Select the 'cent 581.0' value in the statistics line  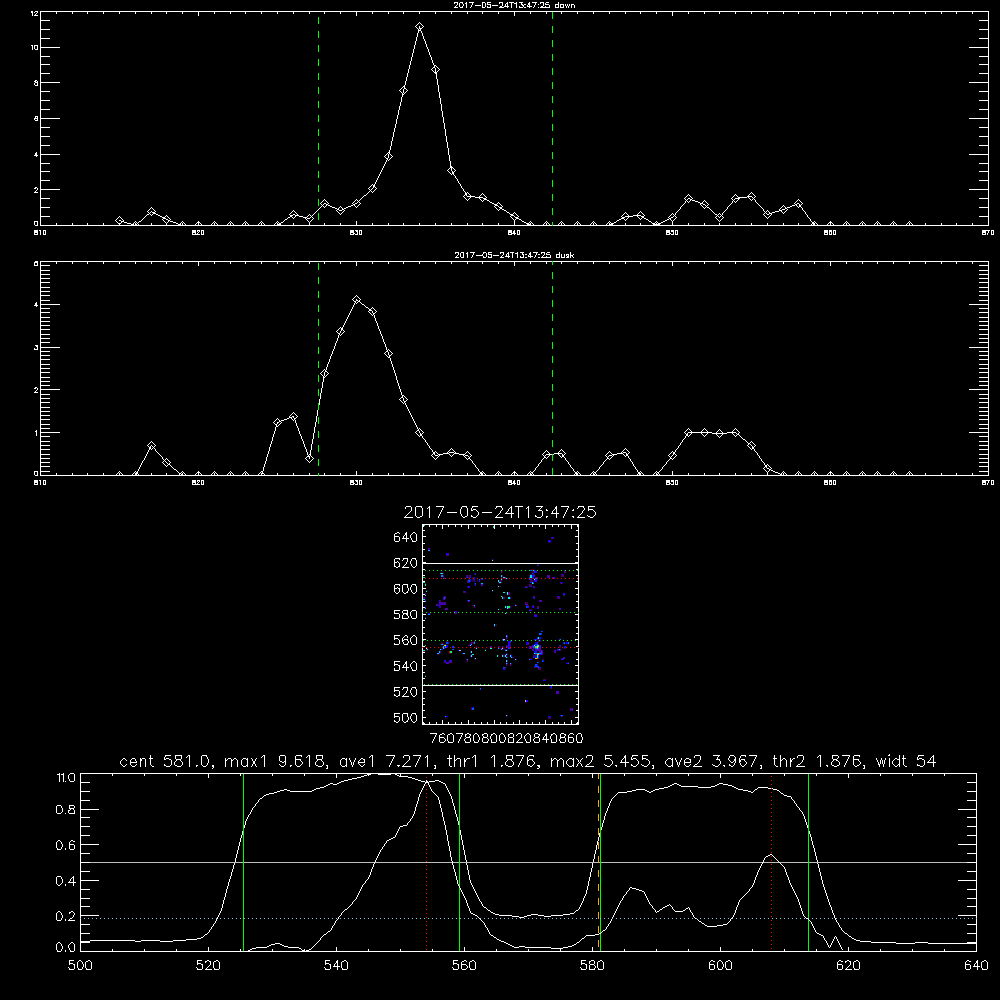click(x=166, y=761)
